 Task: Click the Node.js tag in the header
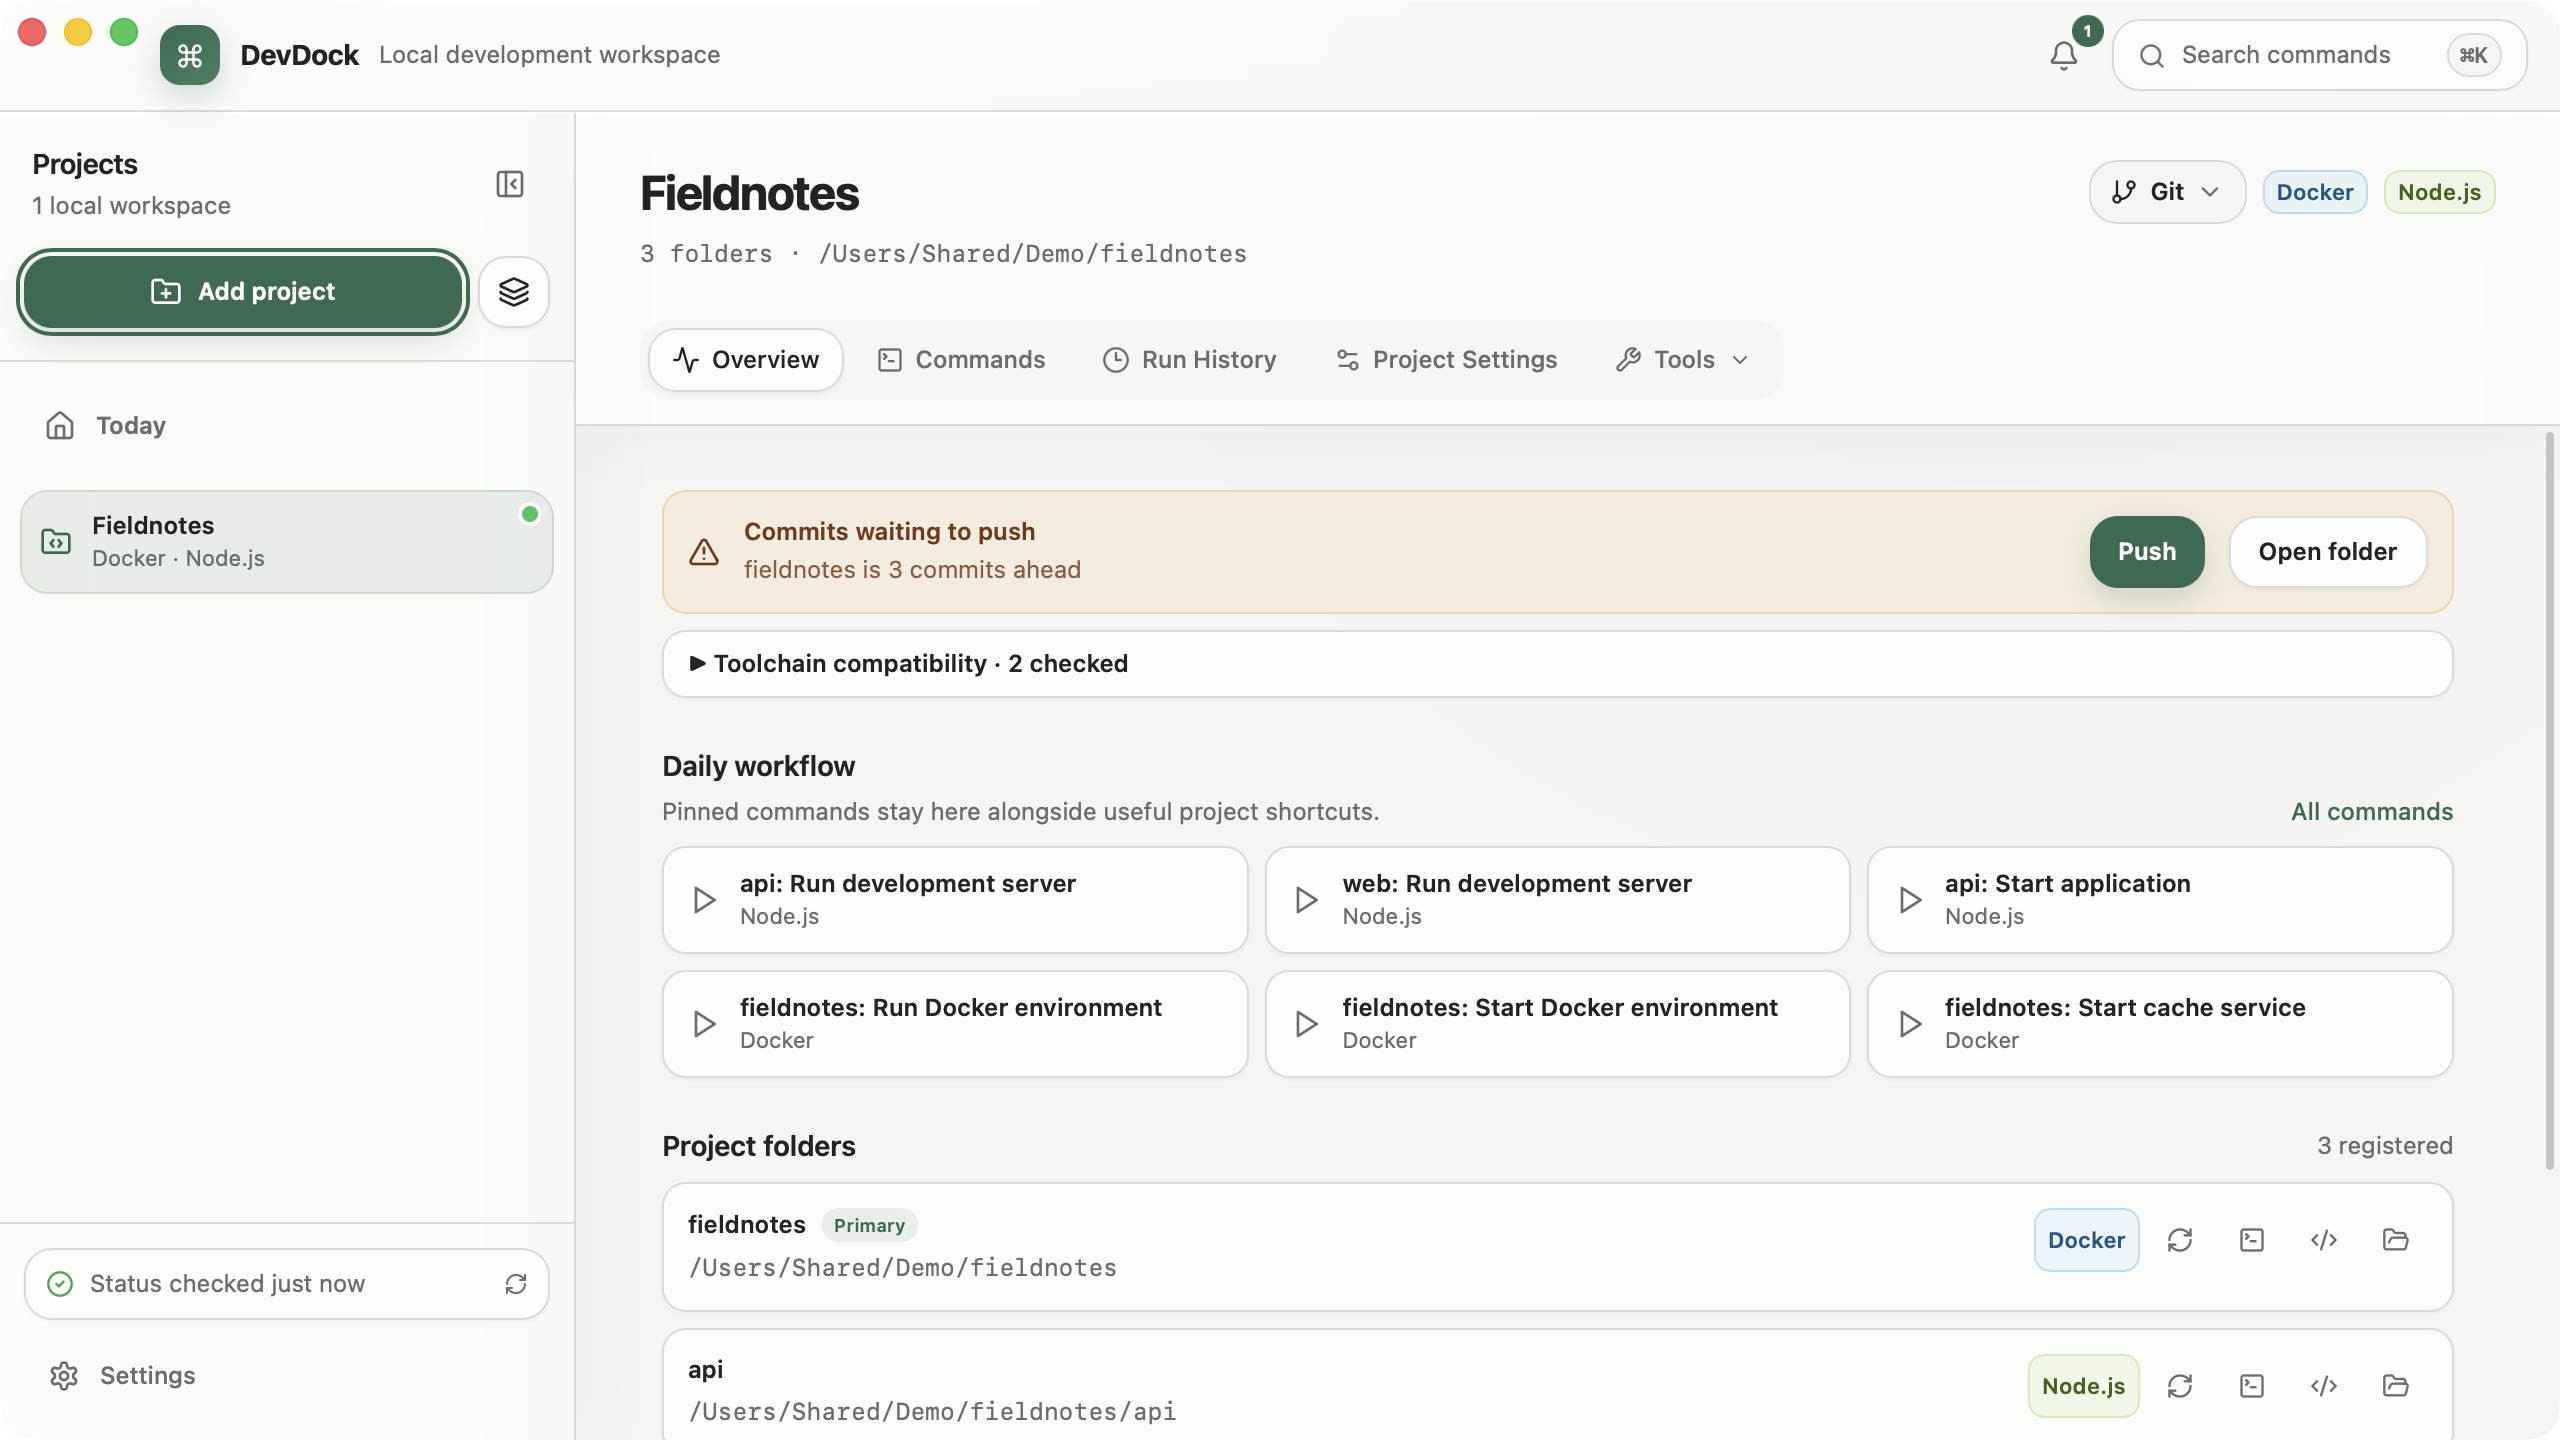pyautogui.click(x=2439, y=192)
